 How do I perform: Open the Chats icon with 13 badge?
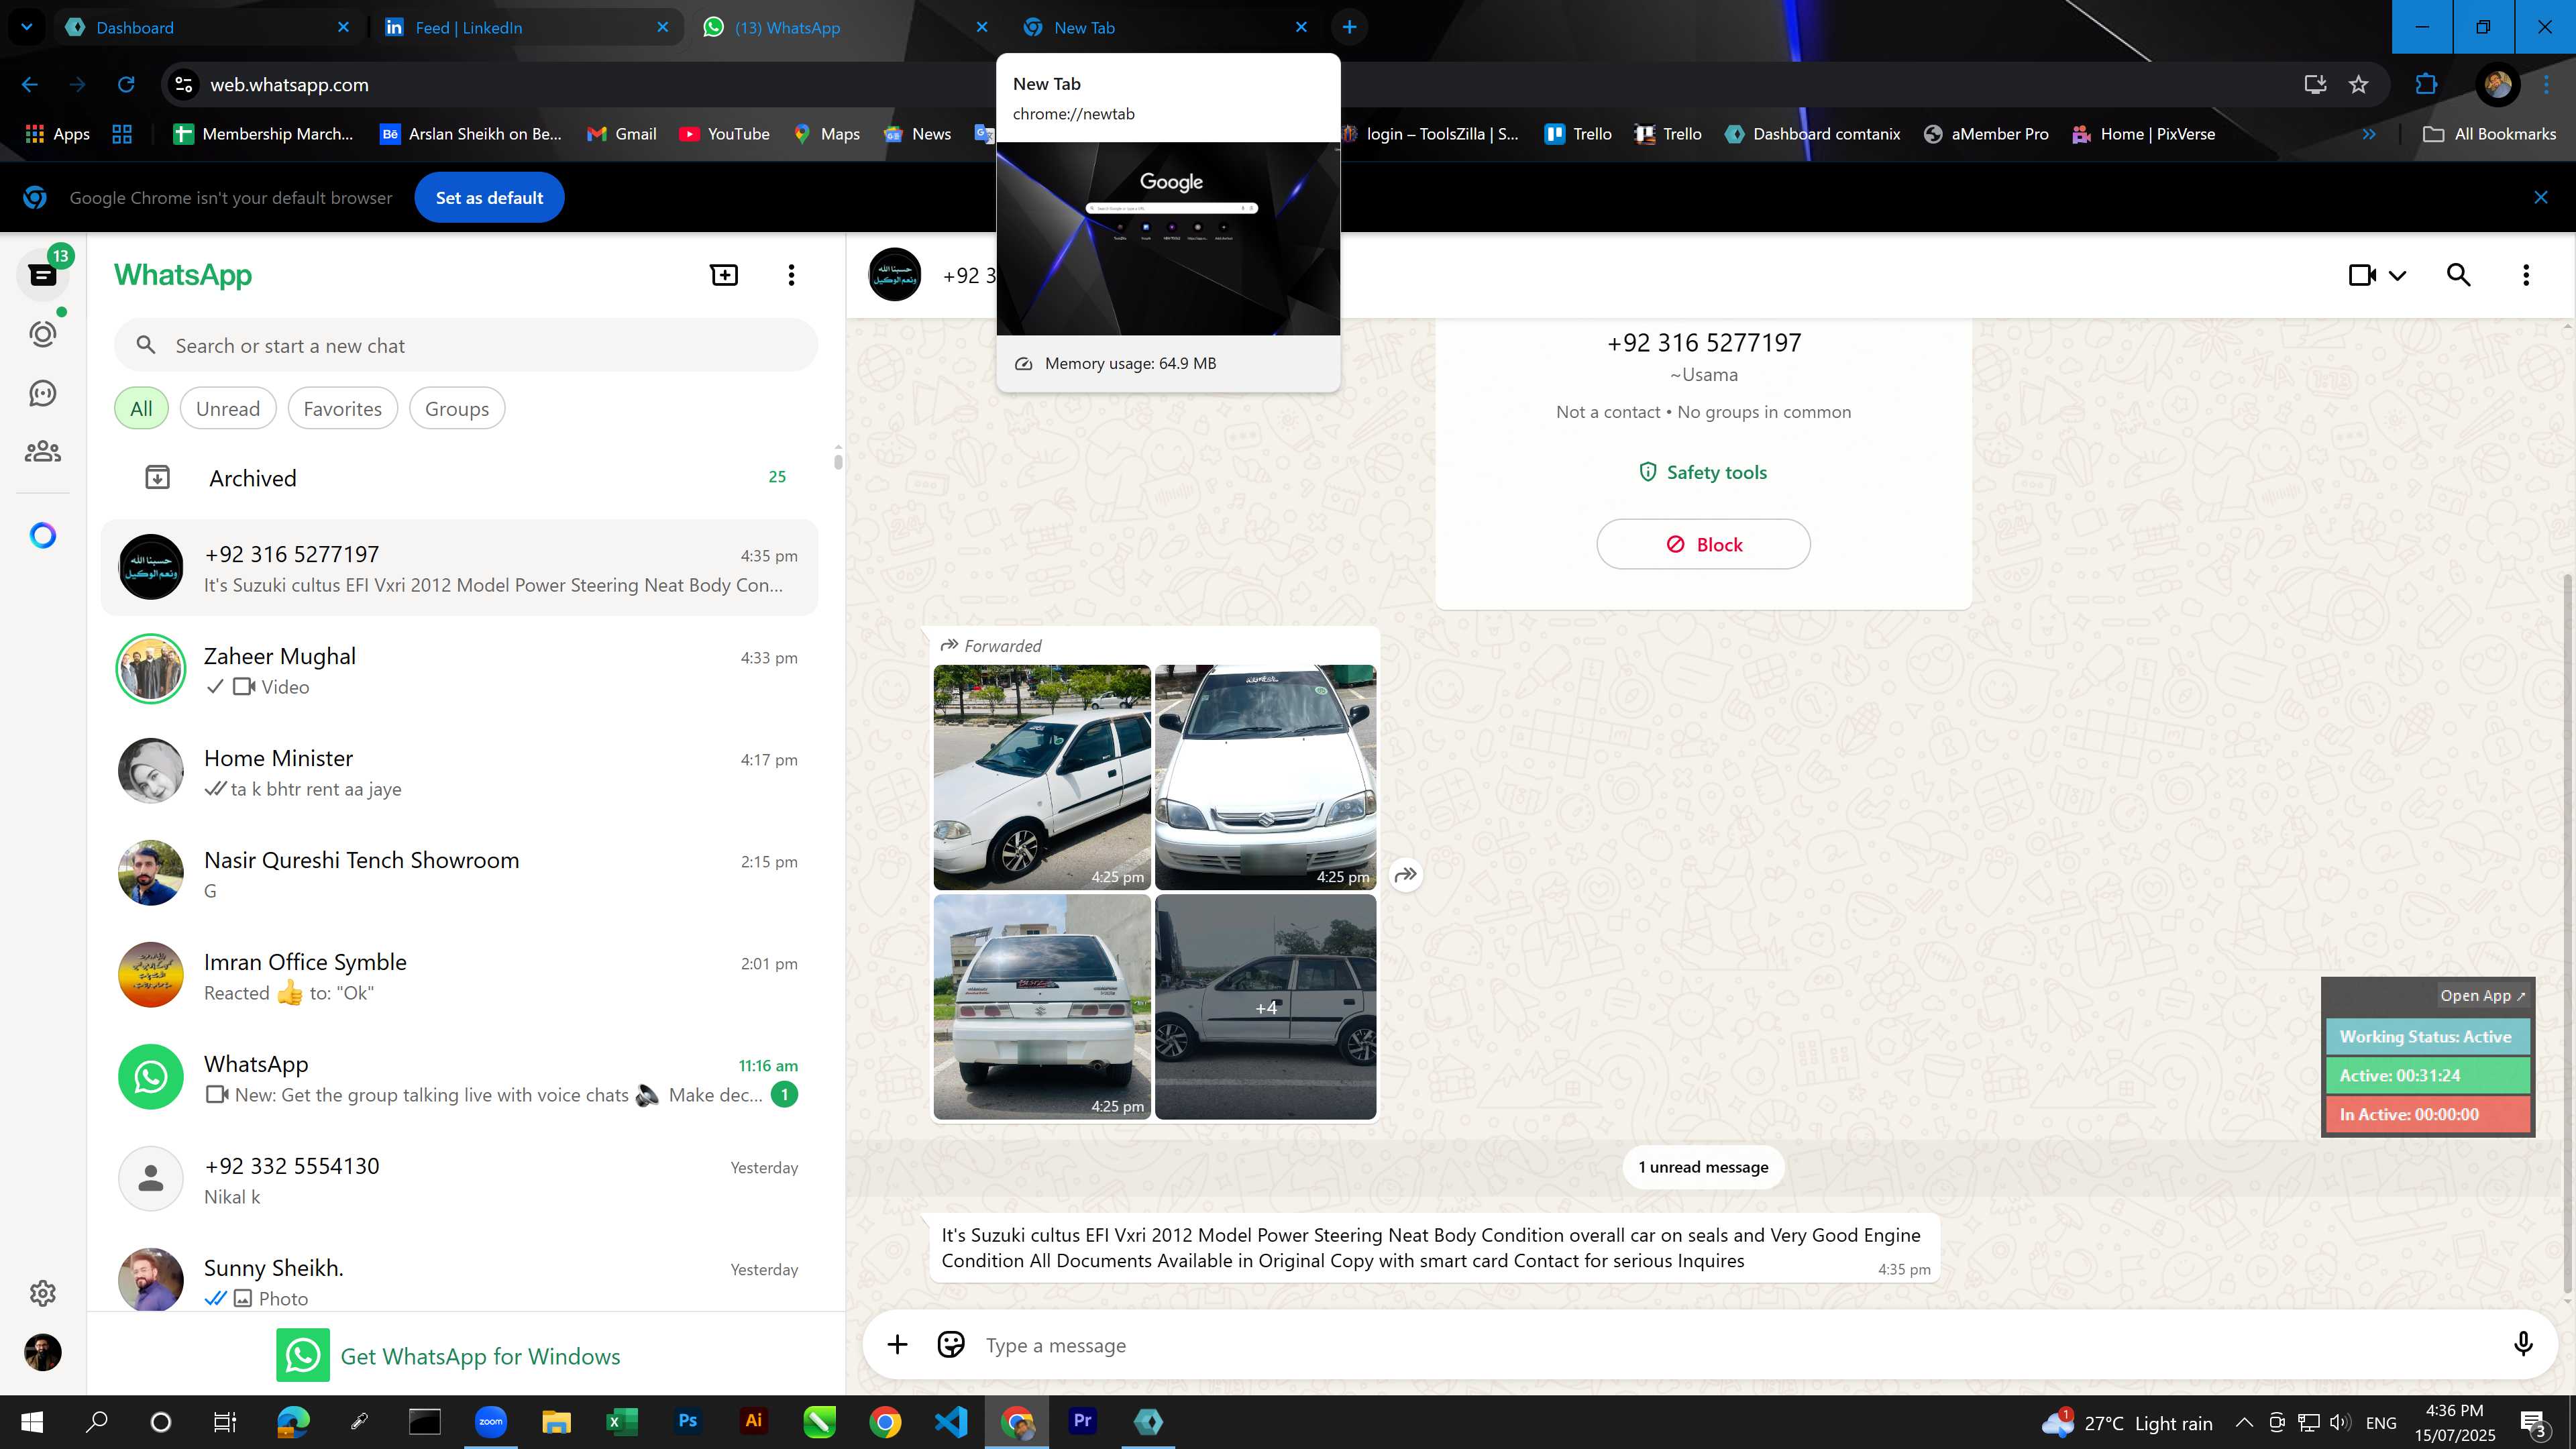click(43, 275)
